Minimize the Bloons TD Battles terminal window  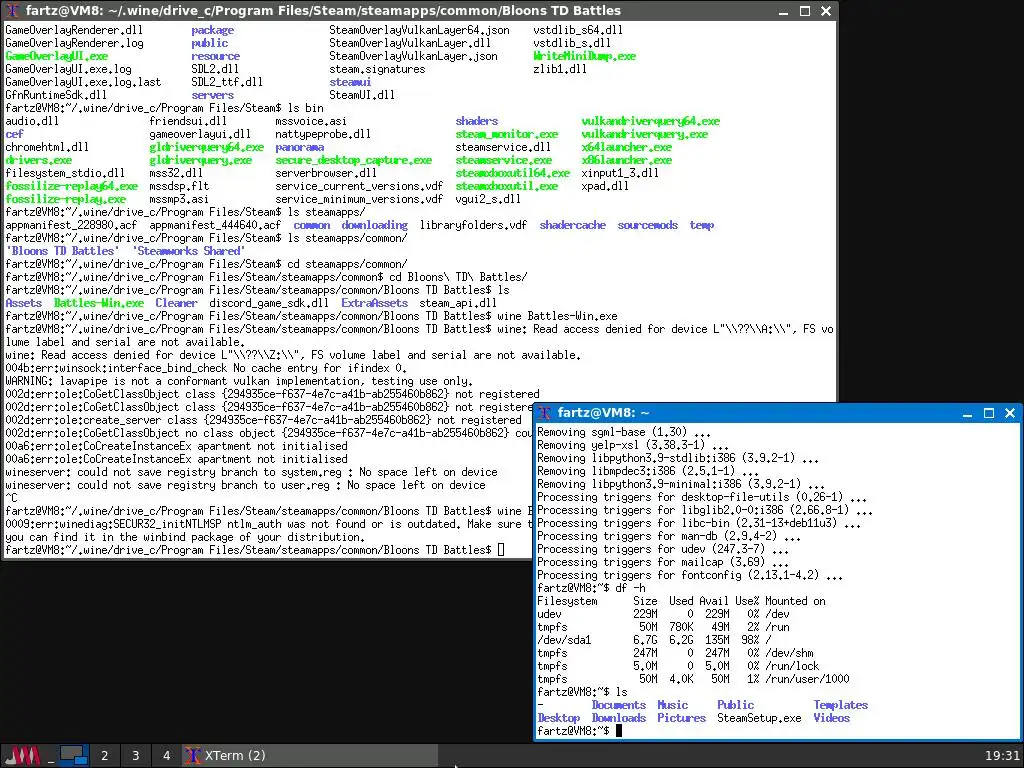click(784, 11)
